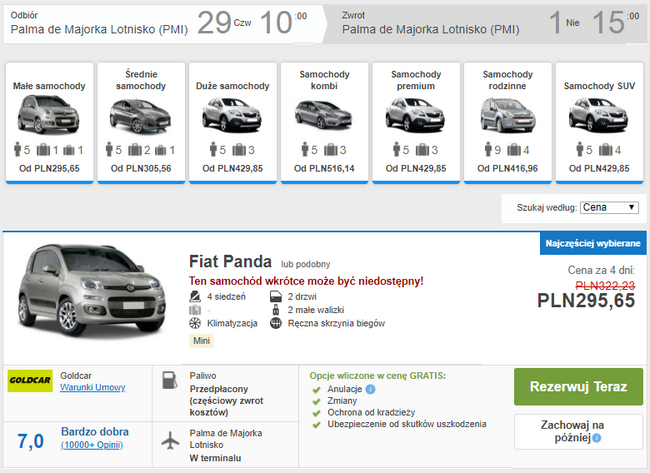Click the door icon next to 2 drzwi

click(x=276, y=297)
